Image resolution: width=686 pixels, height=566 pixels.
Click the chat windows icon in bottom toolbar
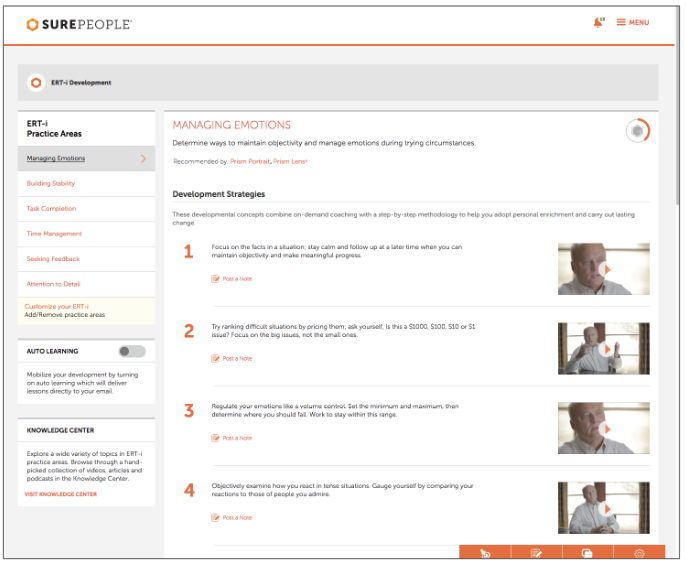[587, 553]
